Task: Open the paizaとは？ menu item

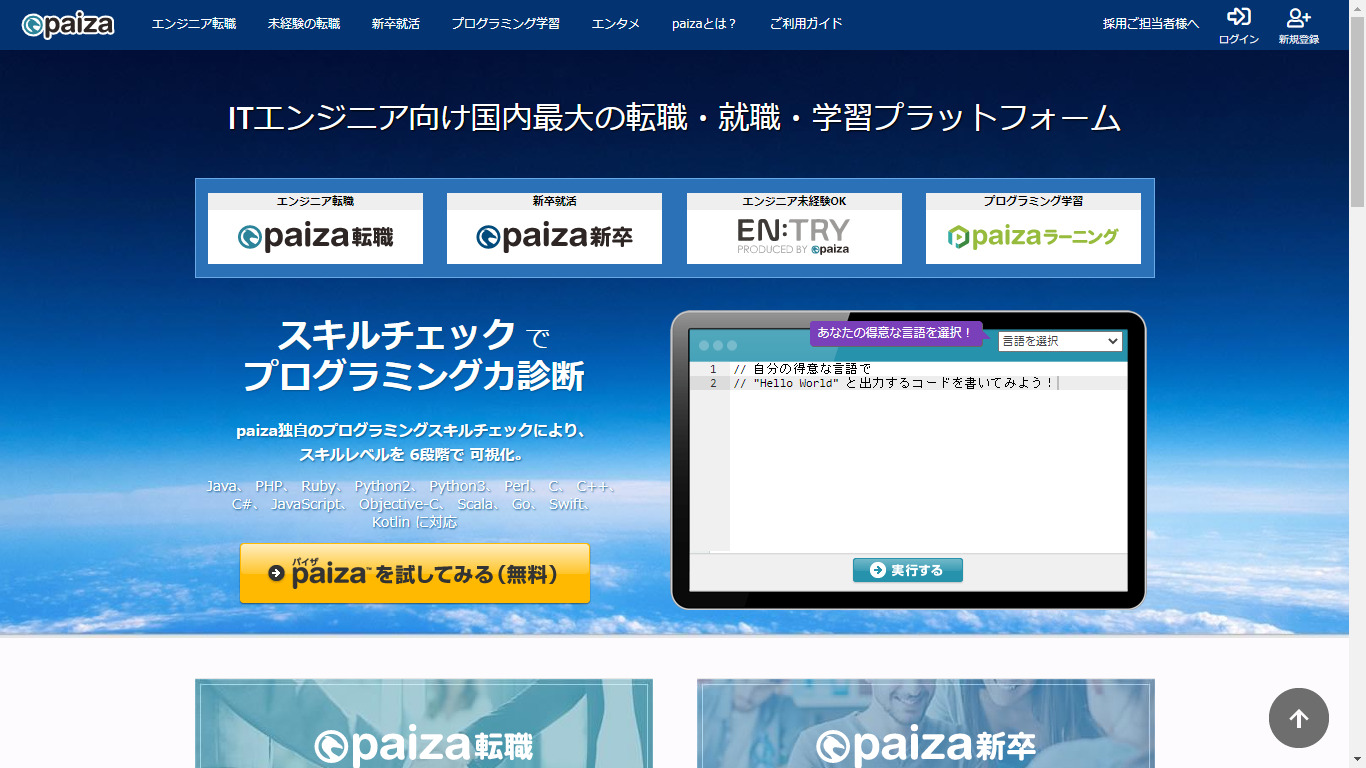Action: pyautogui.click(x=704, y=24)
